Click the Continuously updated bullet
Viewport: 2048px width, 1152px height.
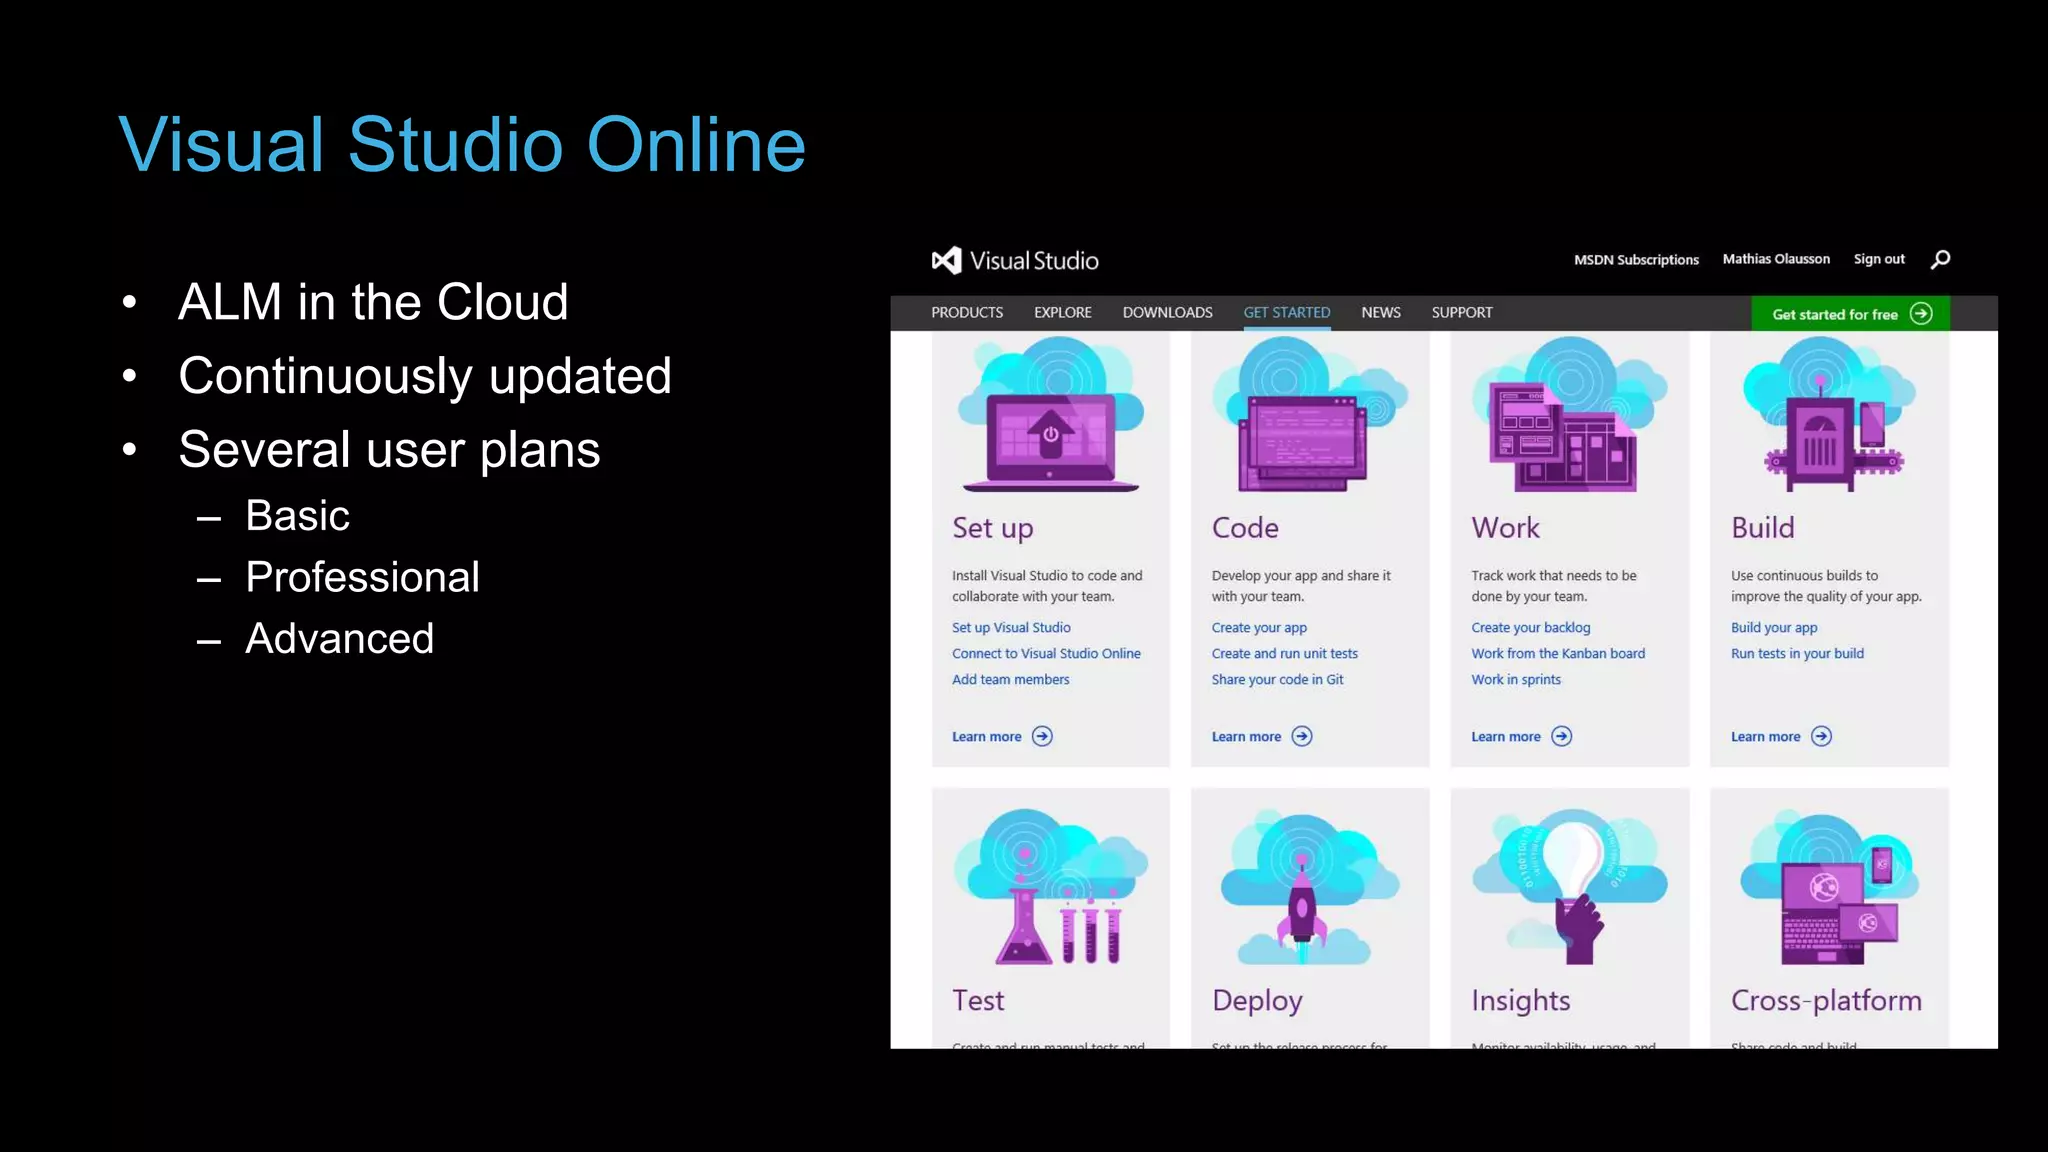pyautogui.click(x=425, y=376)
